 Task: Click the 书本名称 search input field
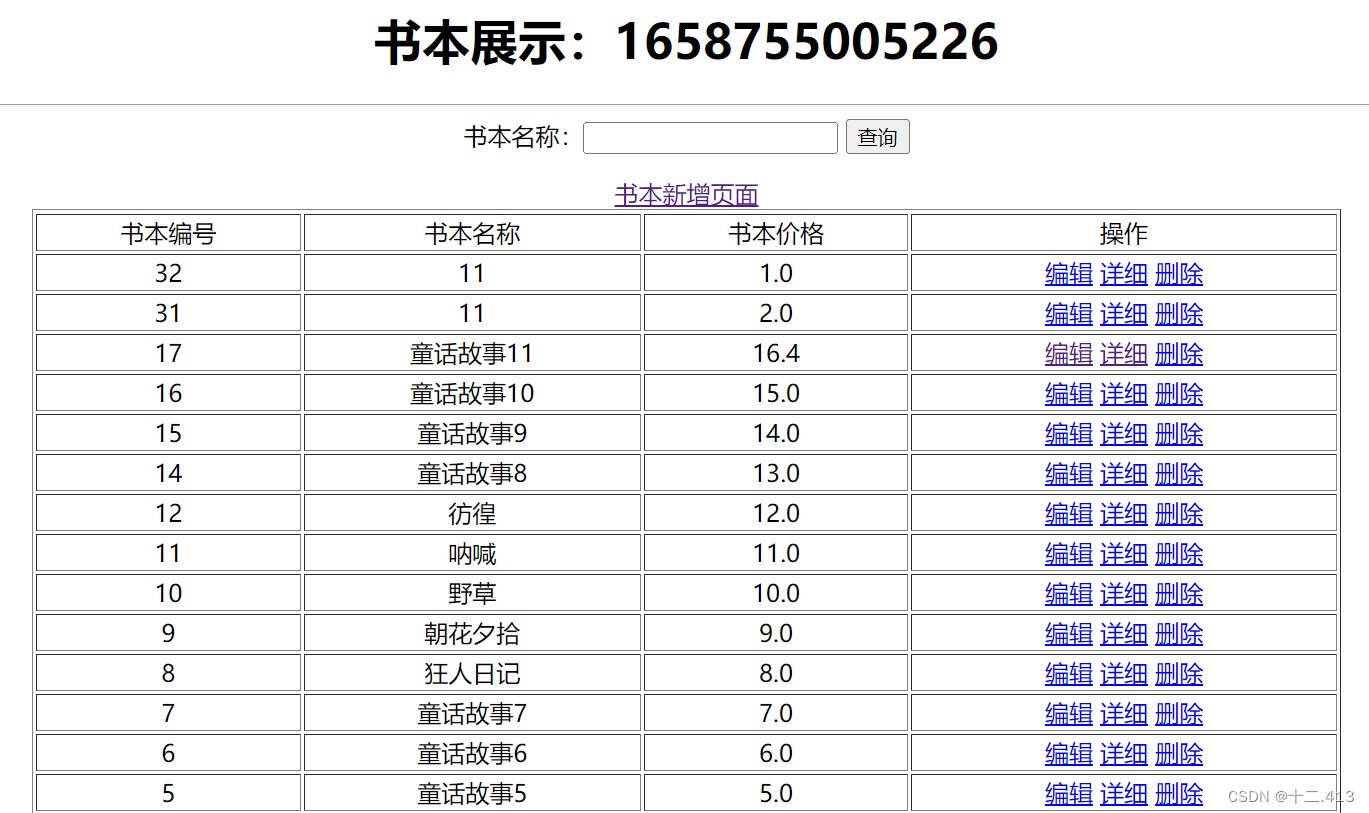pyautogui.click(x=710, y=138)
